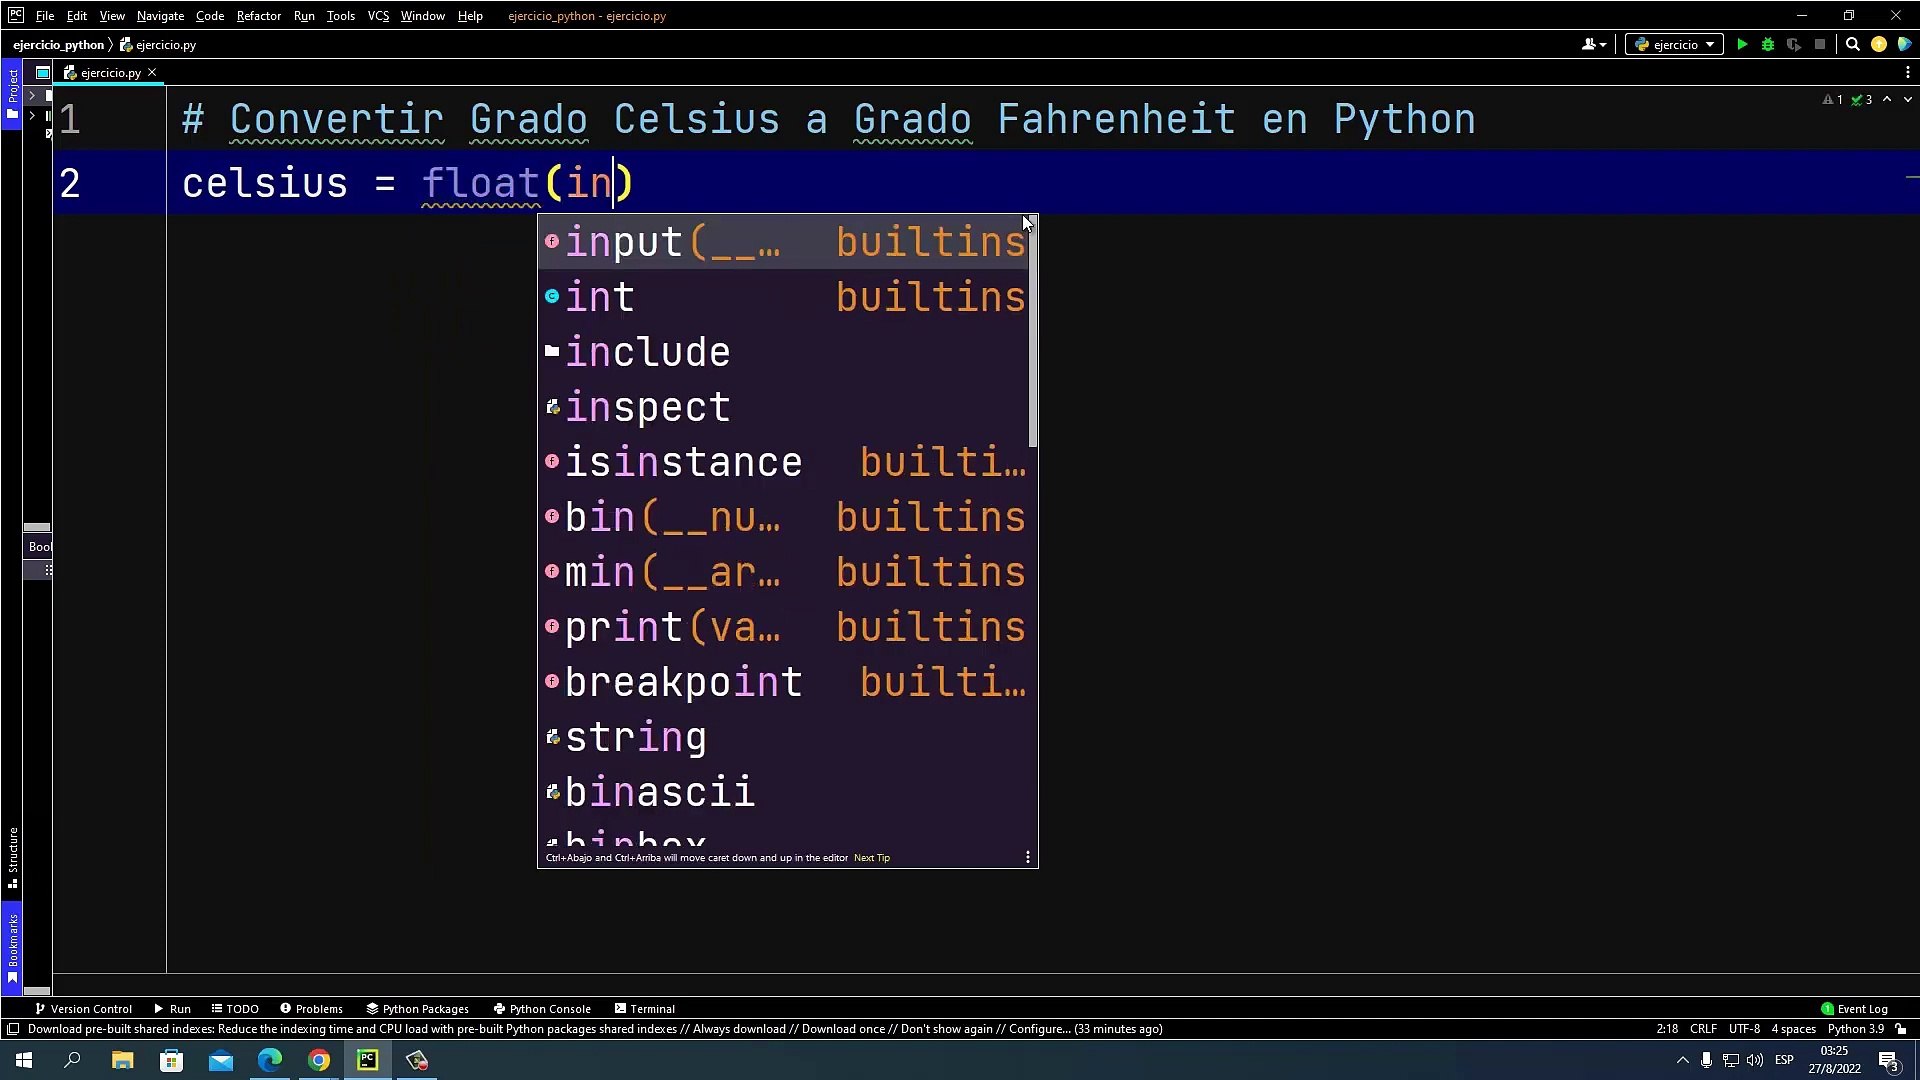
Task: Click Run with Coverage icon
Action: (x=1794, y=44)
